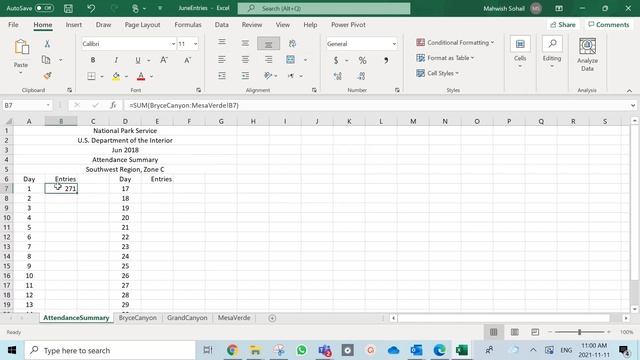
Task: Decrease indent icon
Action: coord(222,76)
